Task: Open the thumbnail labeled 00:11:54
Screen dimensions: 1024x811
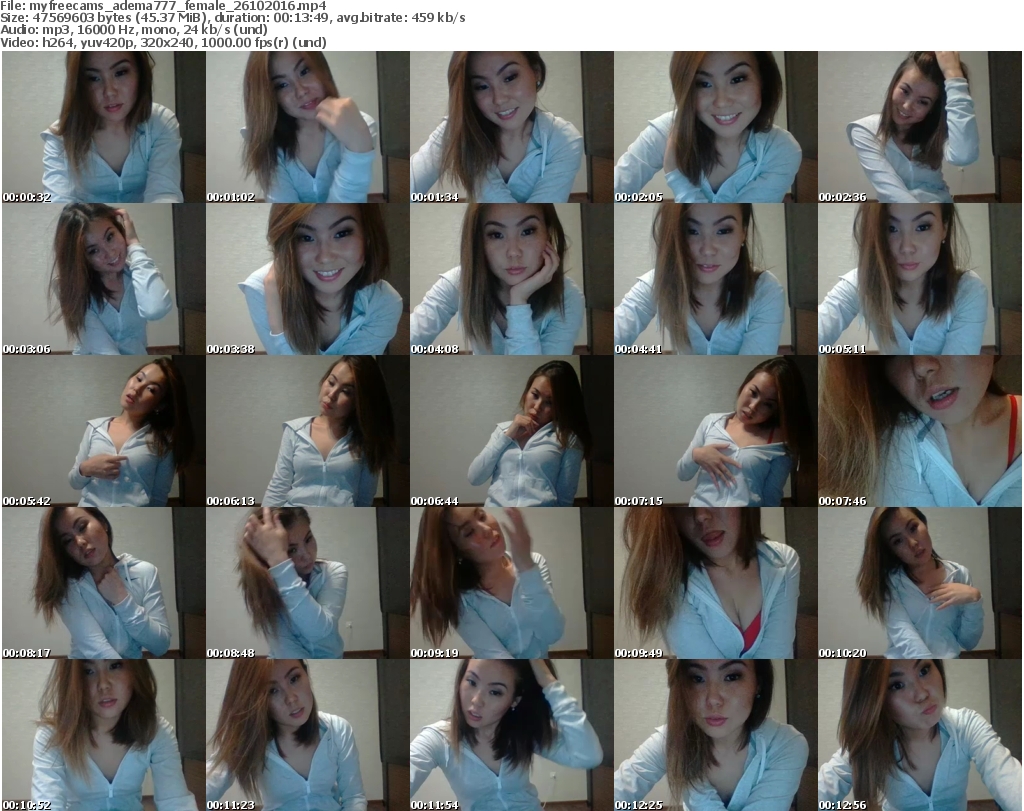Action: click(x=511, y=735)
